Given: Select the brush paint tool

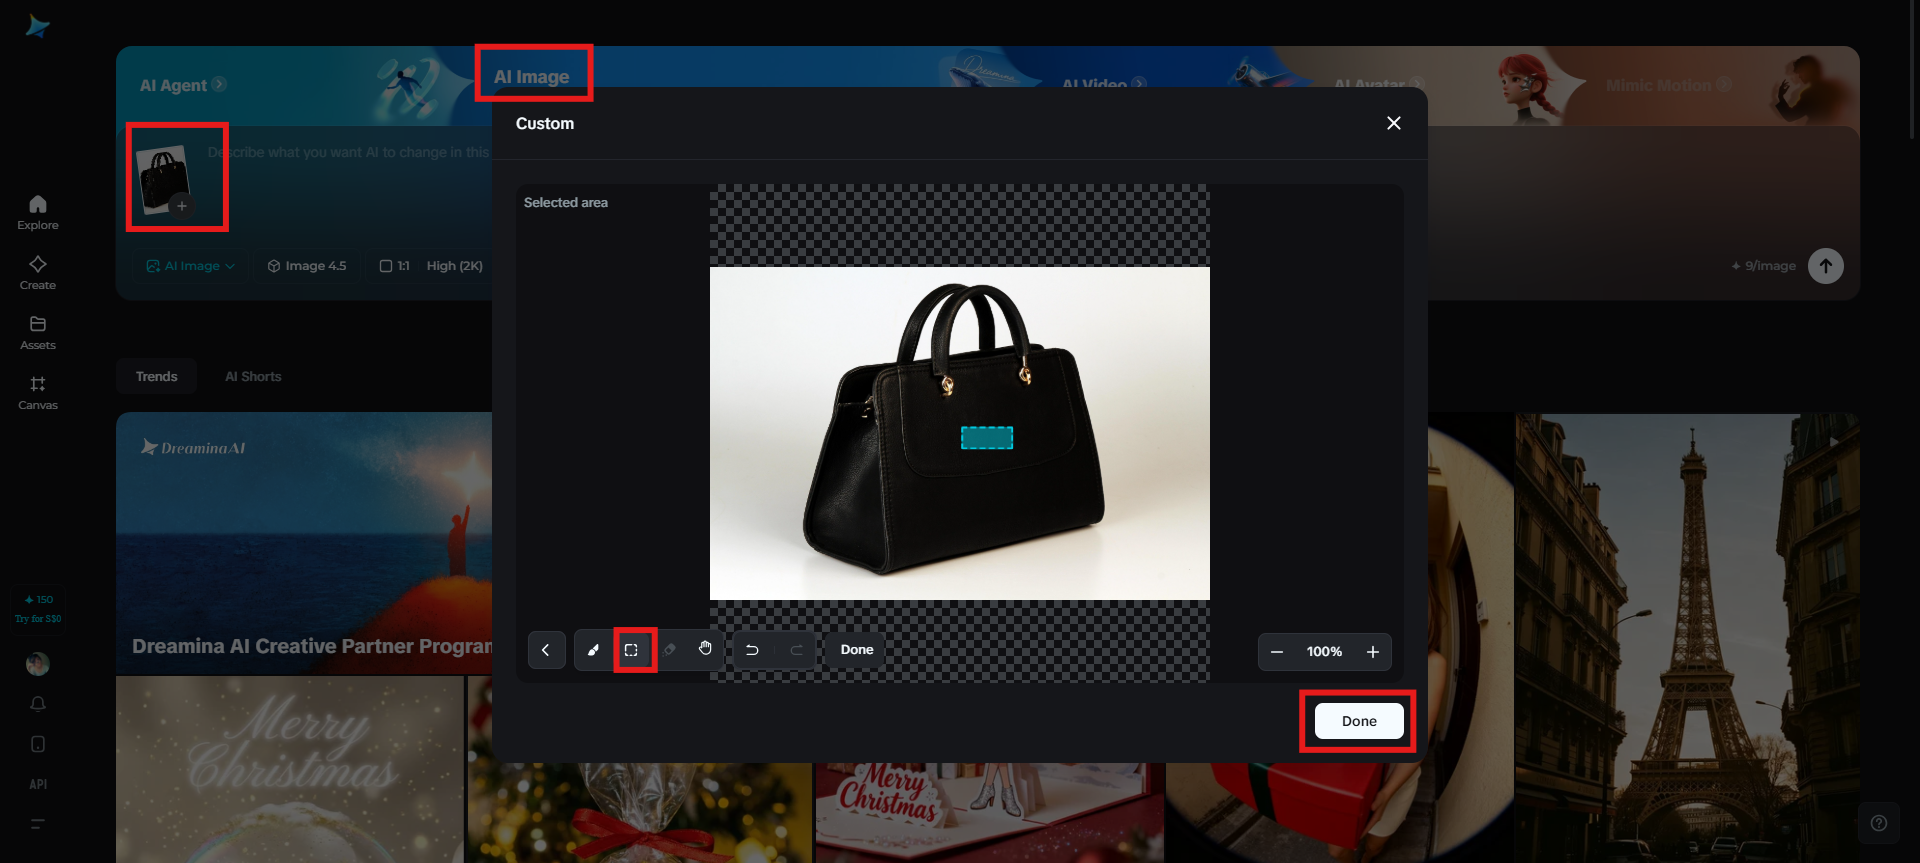Looking at the screenshot, I should tap(593, 650).
